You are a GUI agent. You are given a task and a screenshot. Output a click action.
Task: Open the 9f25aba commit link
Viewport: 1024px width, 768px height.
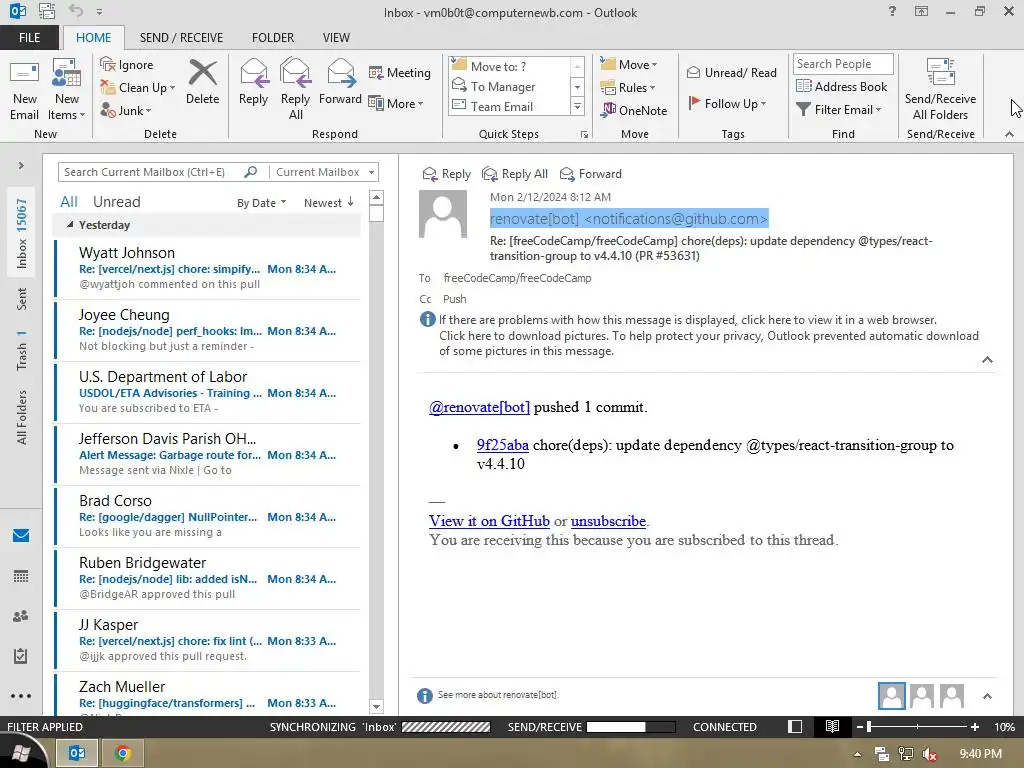click(x=503, y=445)
